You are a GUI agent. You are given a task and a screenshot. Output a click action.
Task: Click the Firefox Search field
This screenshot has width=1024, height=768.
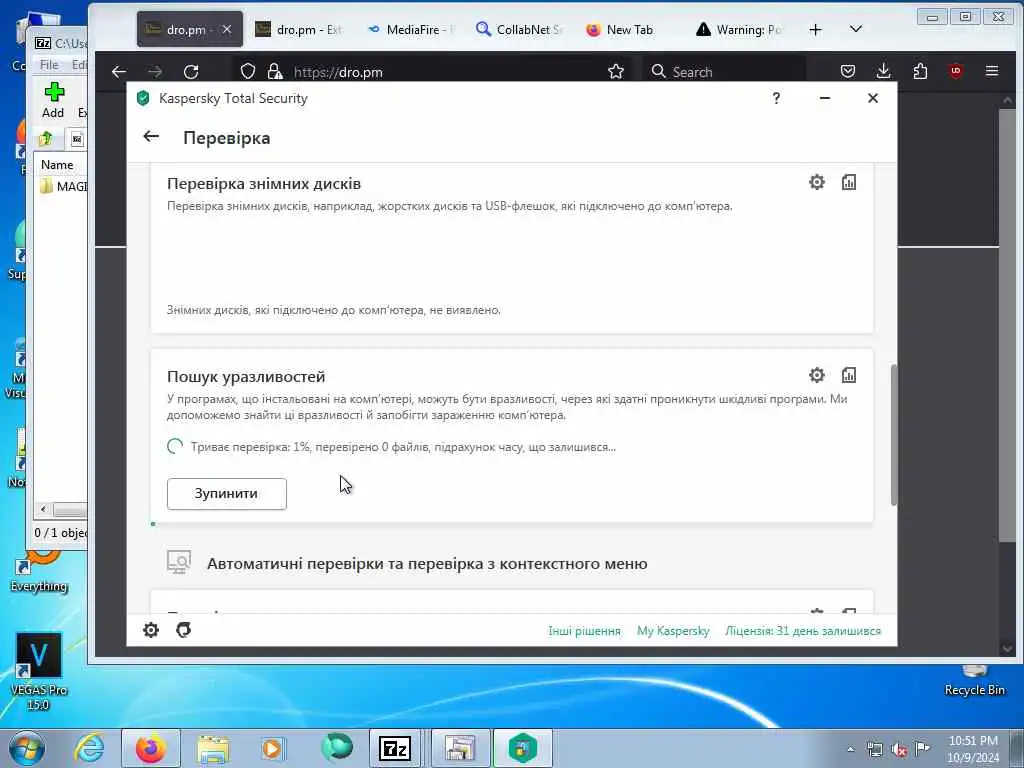pos(725,72)
